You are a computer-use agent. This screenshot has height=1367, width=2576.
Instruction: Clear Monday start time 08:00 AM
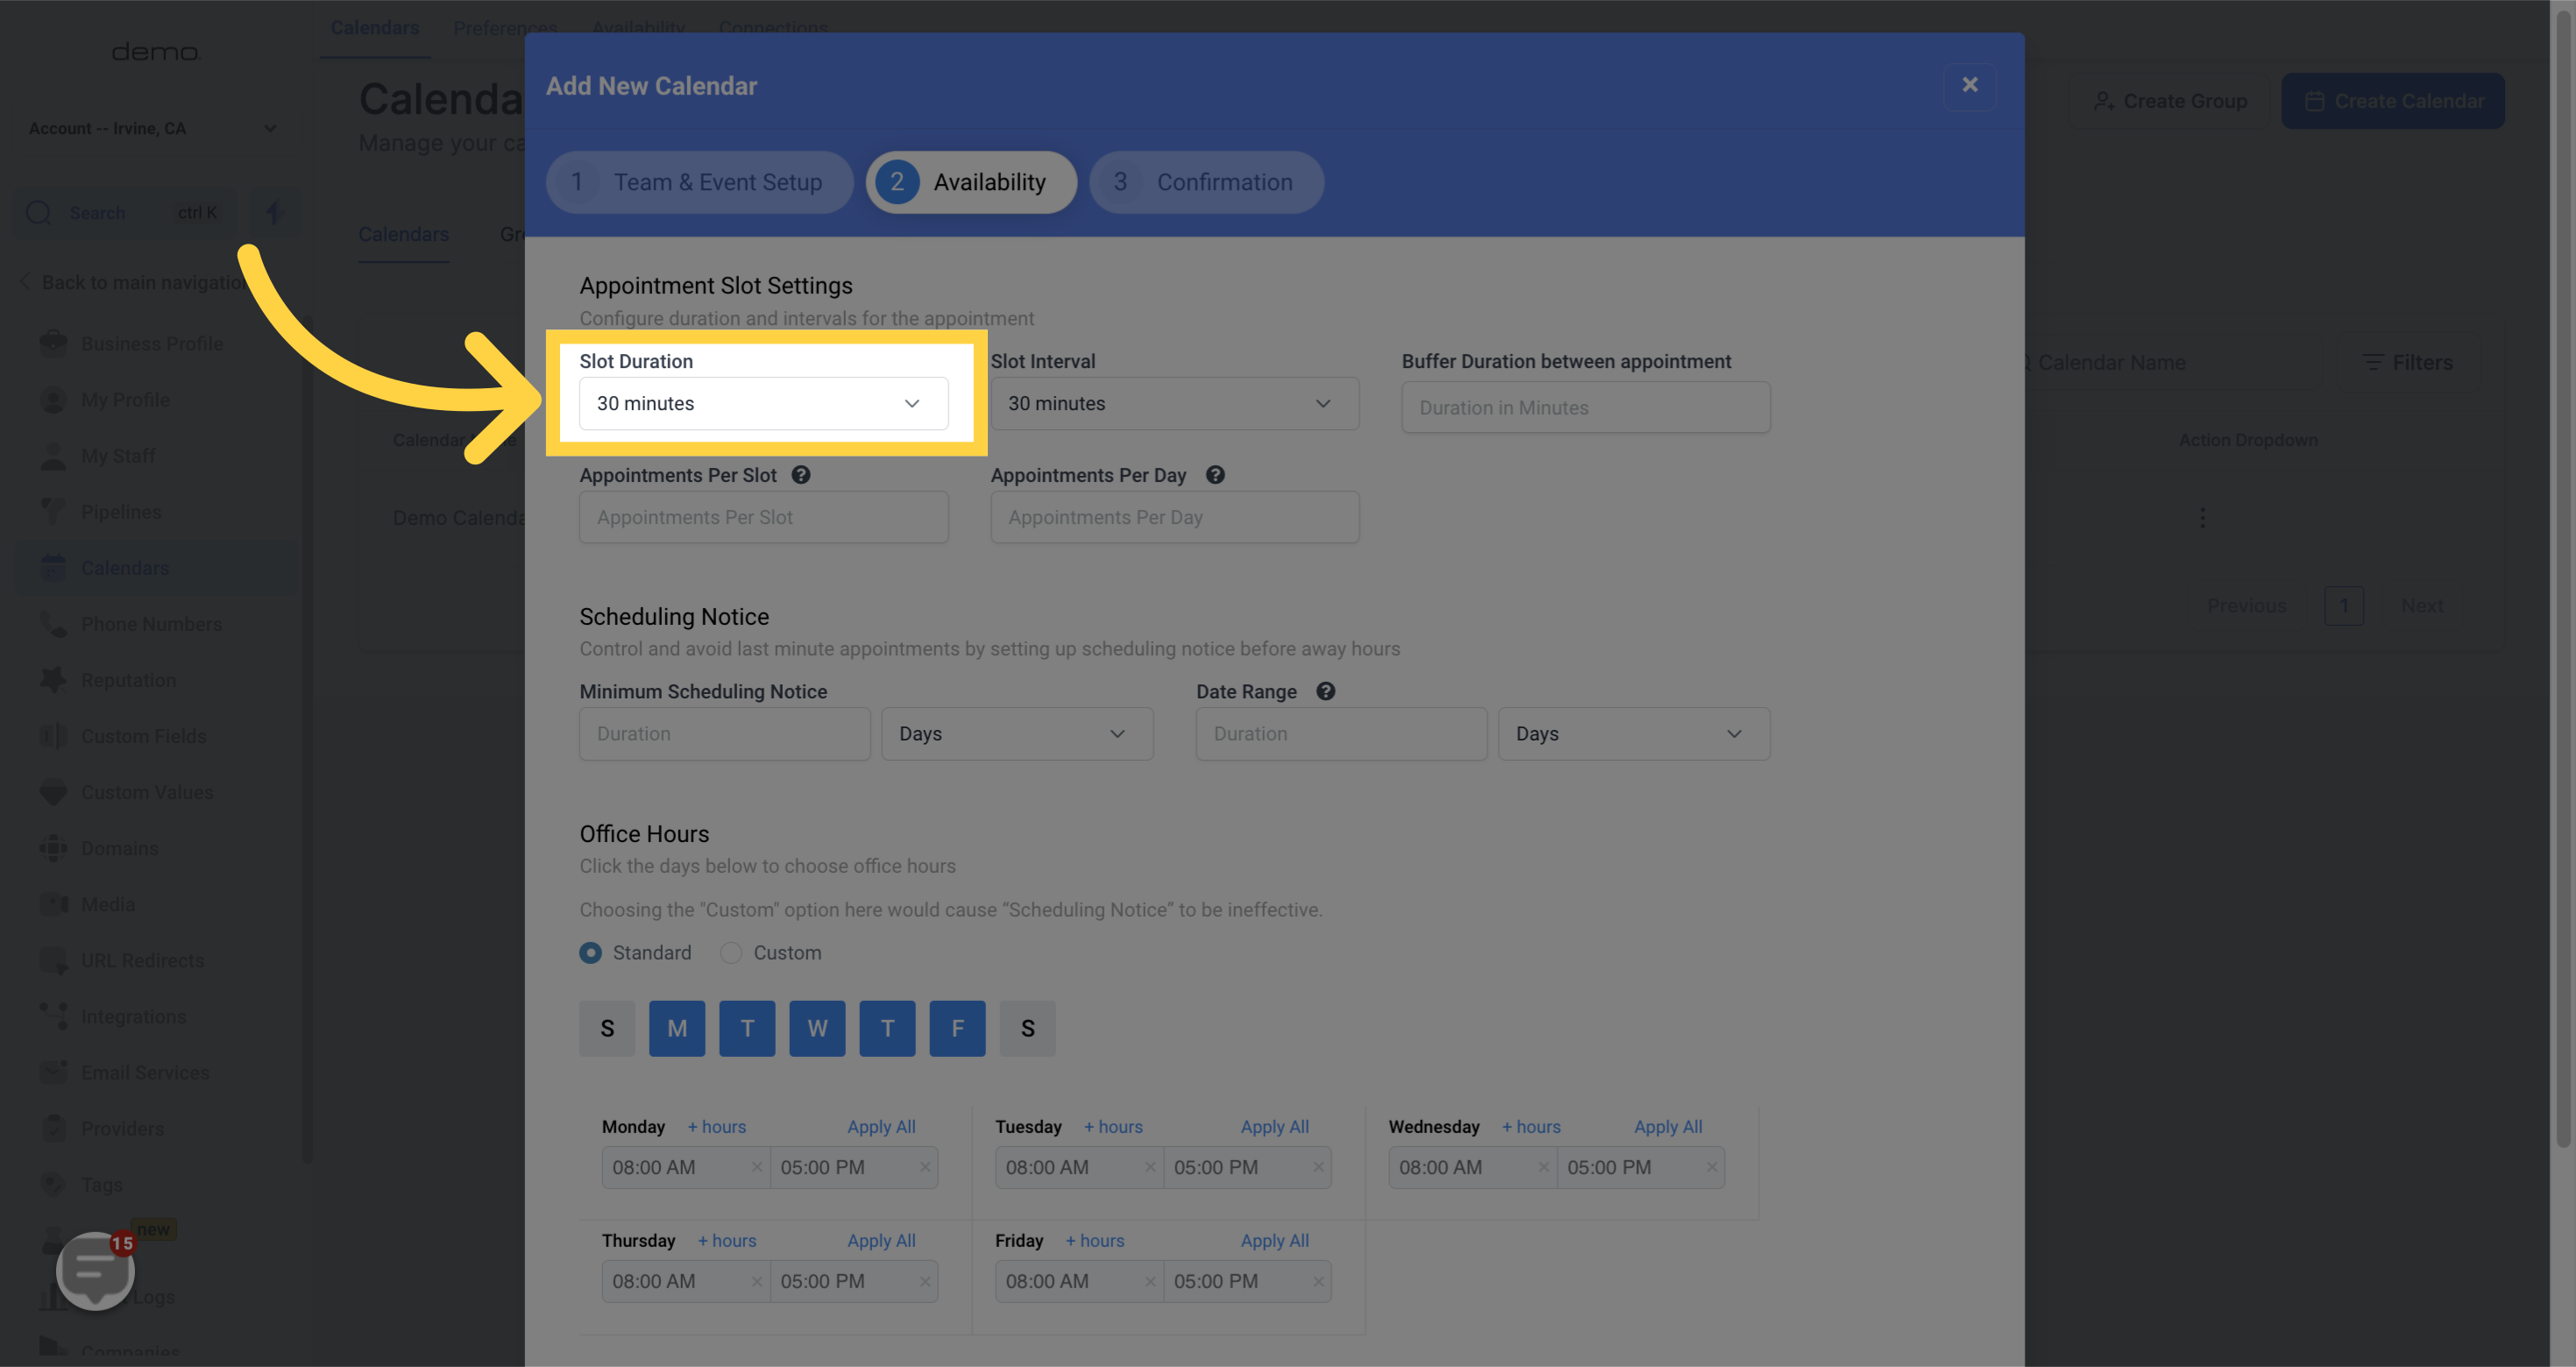tap(756, 1167)
